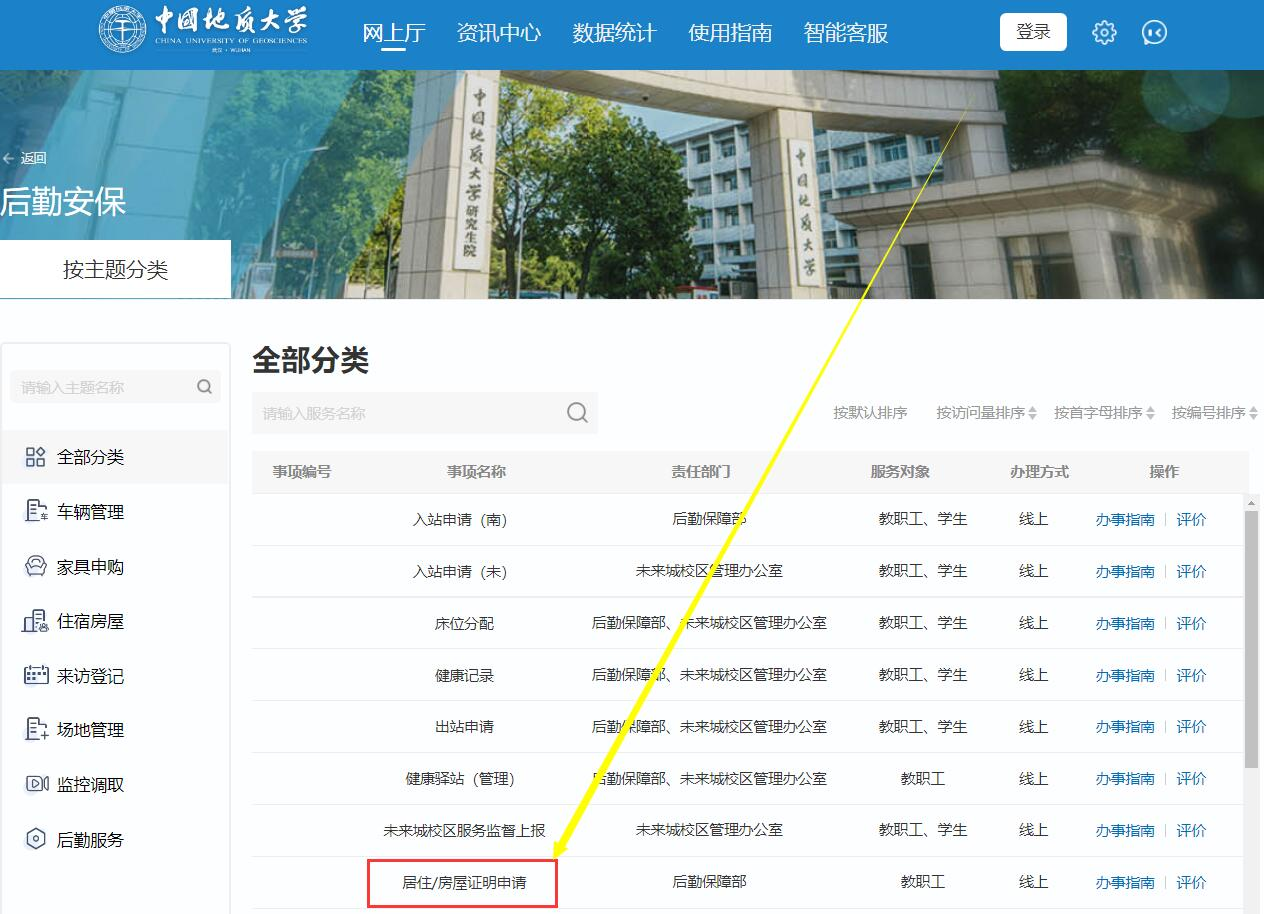Viewport: 1264px width, 914px height.
Task: Select 后勤服务 category in sidebar
Action: click(90, 840)
